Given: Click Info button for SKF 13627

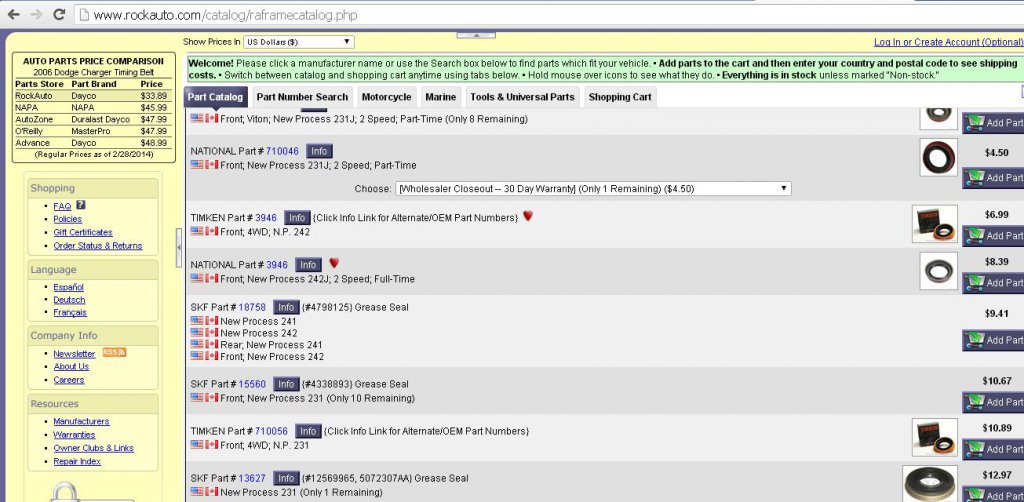Looking at the screenshot, I should (x=286, y=478).
